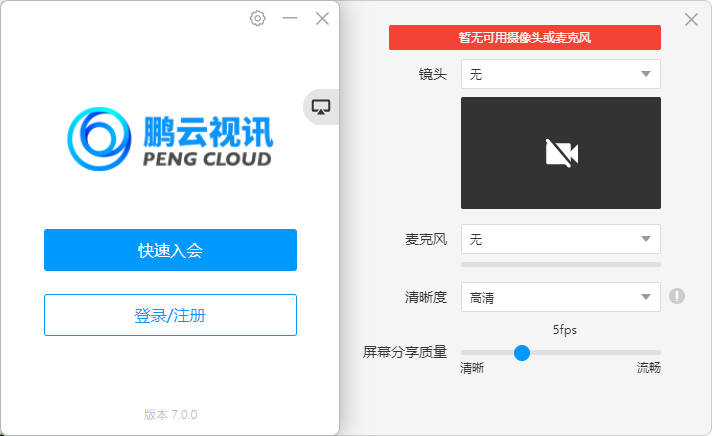Image resolution: width=714 pixels, height=436 pixels.
Task: Click the screen casting icon tab
Action: 321,107
